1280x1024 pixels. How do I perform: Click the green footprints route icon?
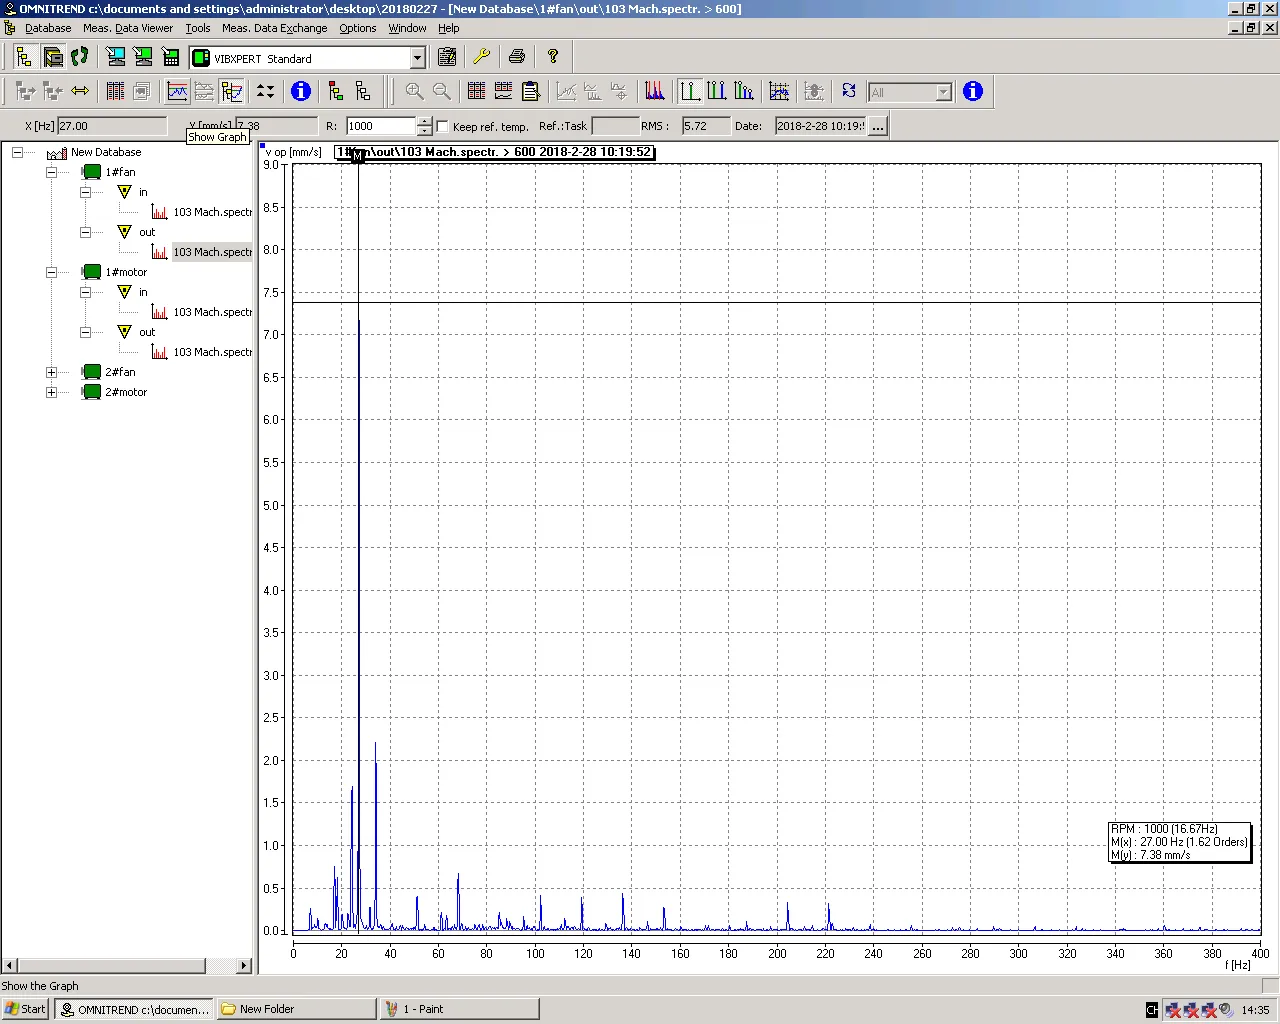80,57
